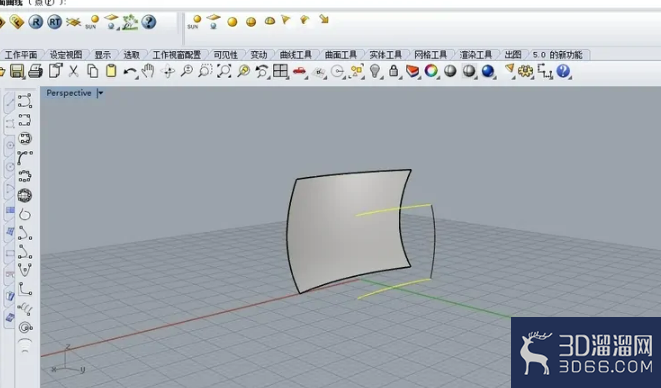This screenshot has height=388, width=661.
Task: Switch to the 出图 tab
Action: tap(513, 55)
